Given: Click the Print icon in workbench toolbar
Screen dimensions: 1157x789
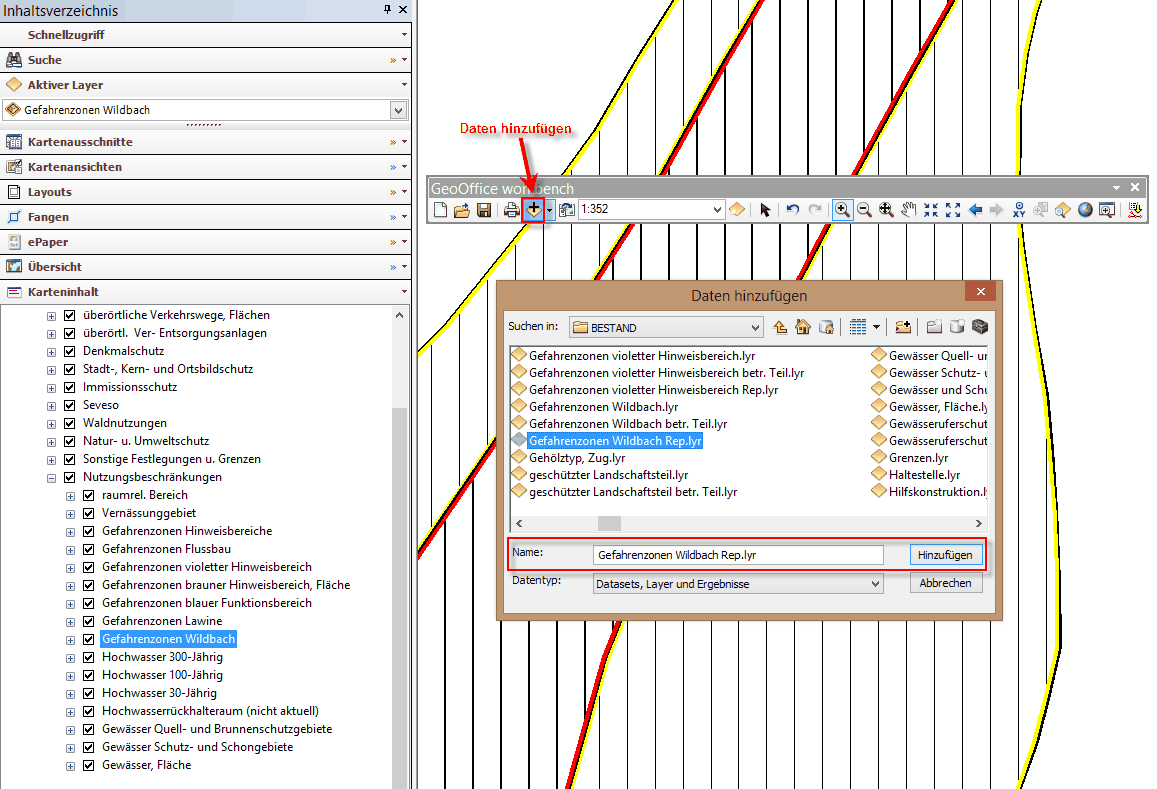Looking at the screenshot, I should click(x=512, y=210).
